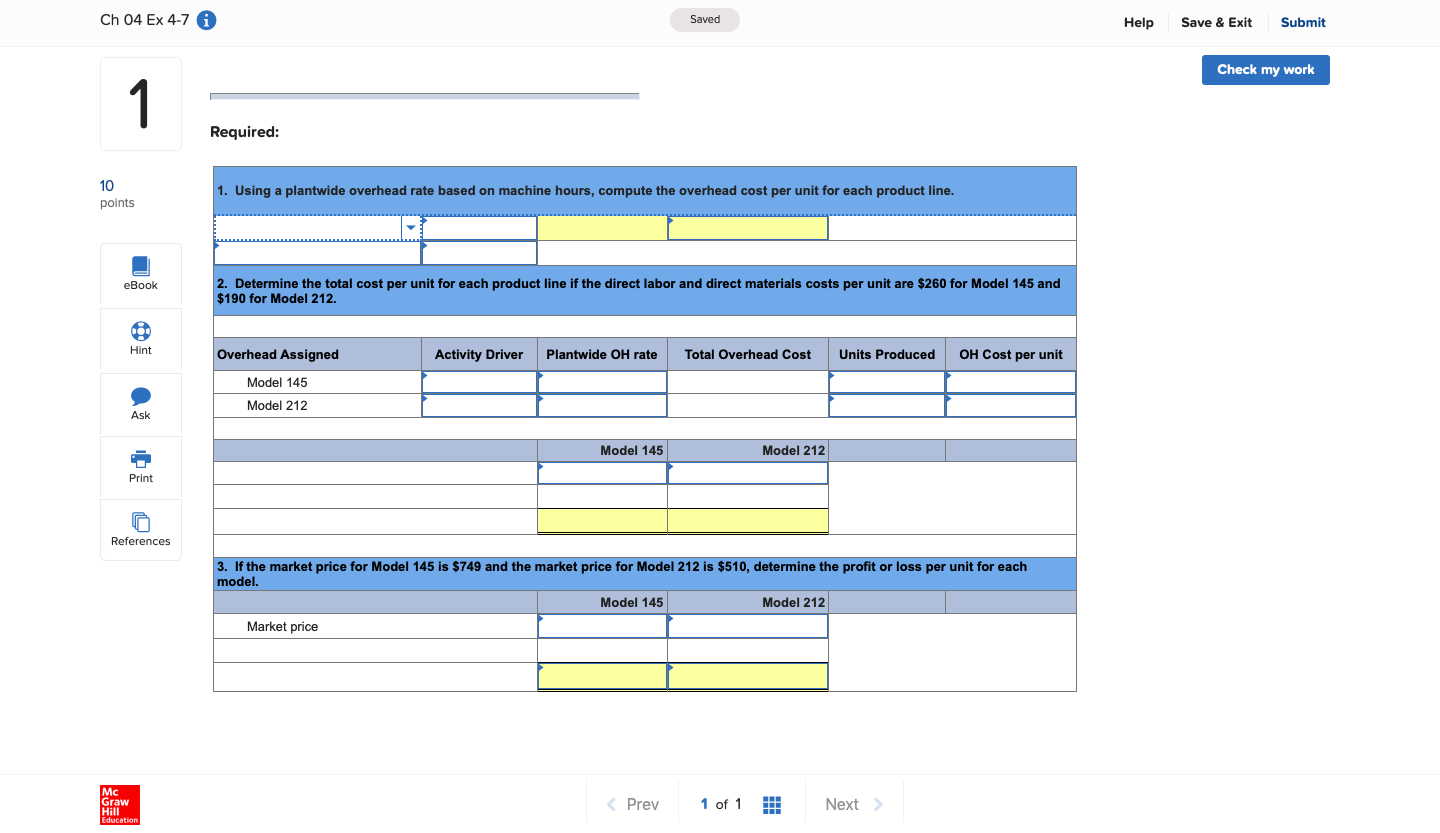Click the McGraw Hill Education logo

click(119, 805)
